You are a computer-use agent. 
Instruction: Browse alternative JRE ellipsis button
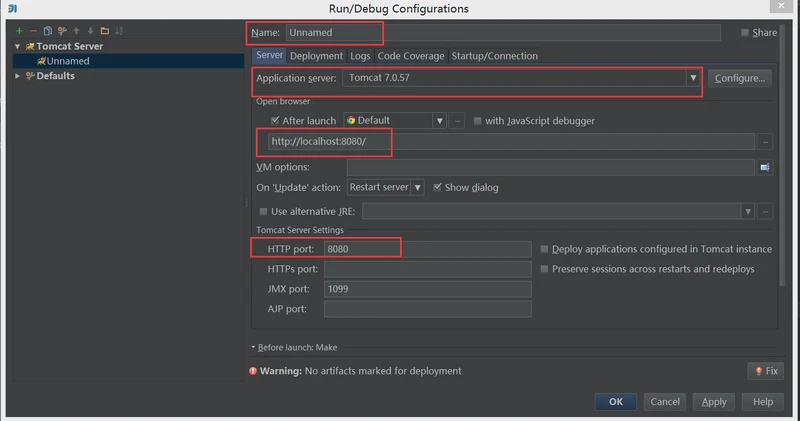tap(765, 211)
